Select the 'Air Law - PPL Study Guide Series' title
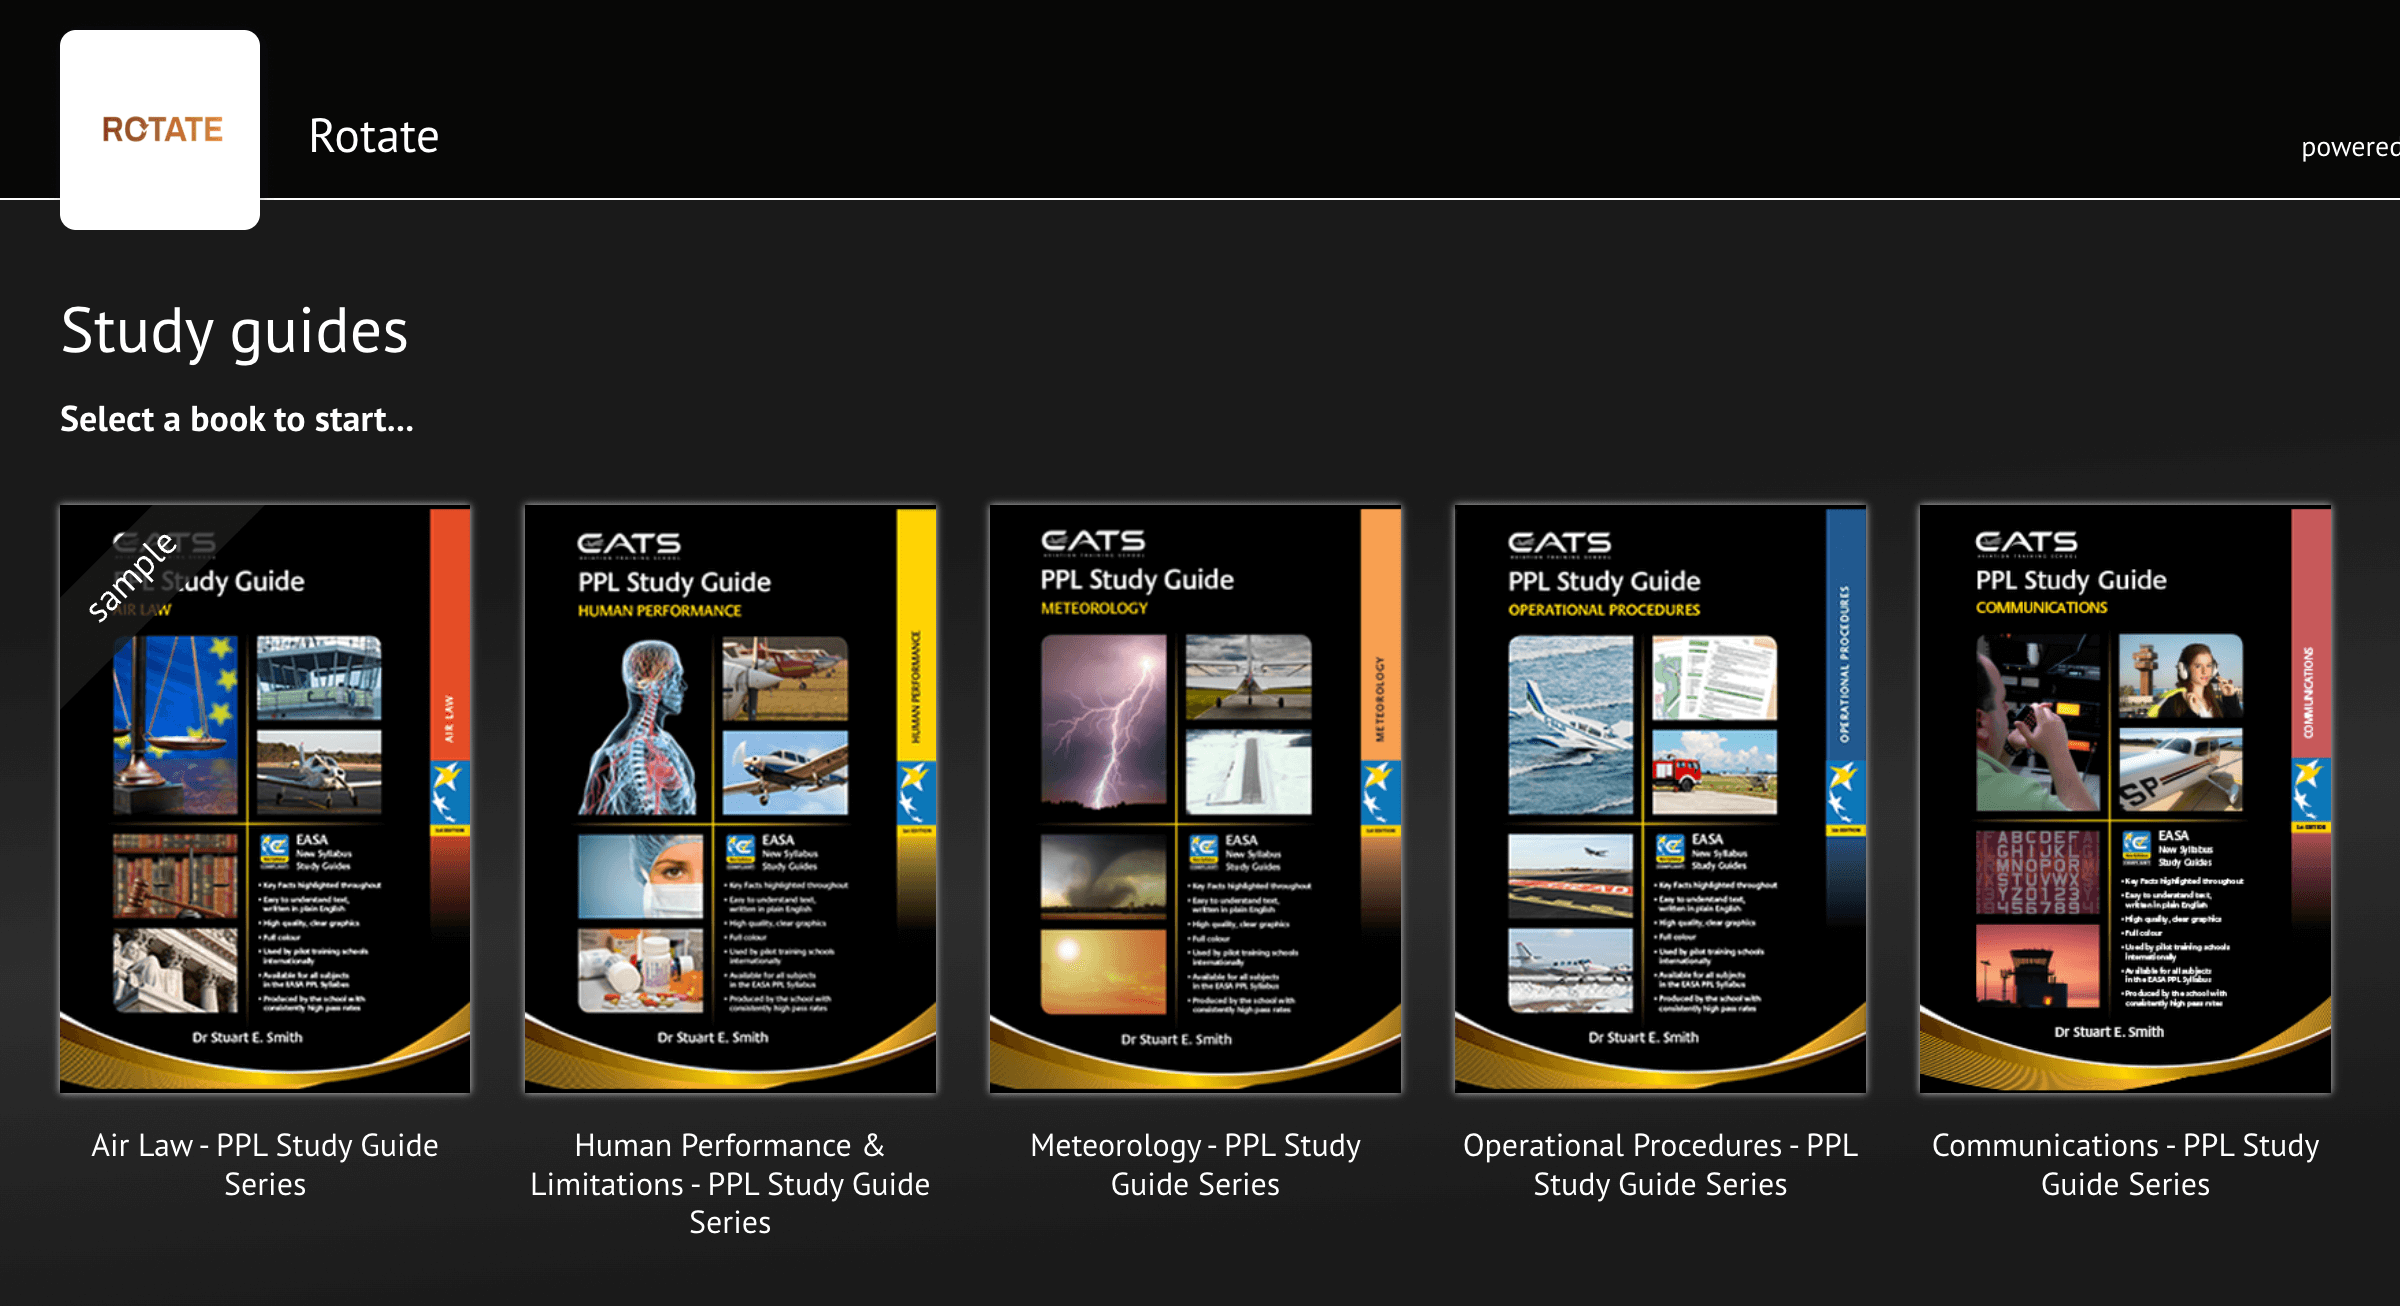 click(266, 1164)
